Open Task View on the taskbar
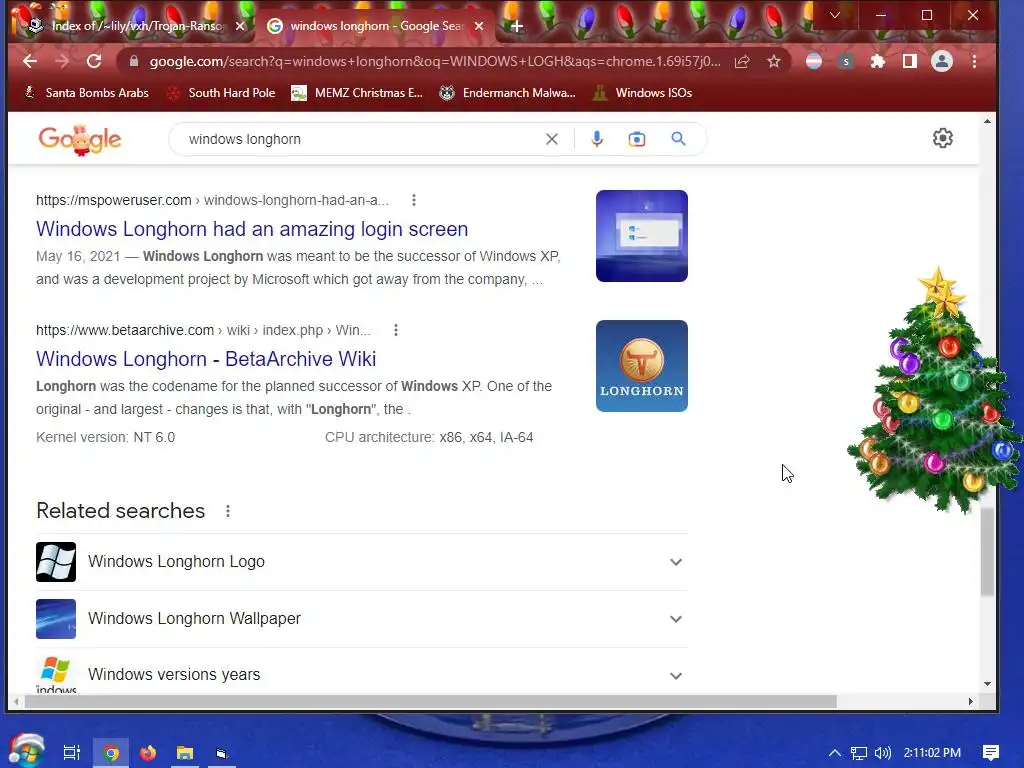The width and height of the screenshot is (1024, 768). coord(72,753)
